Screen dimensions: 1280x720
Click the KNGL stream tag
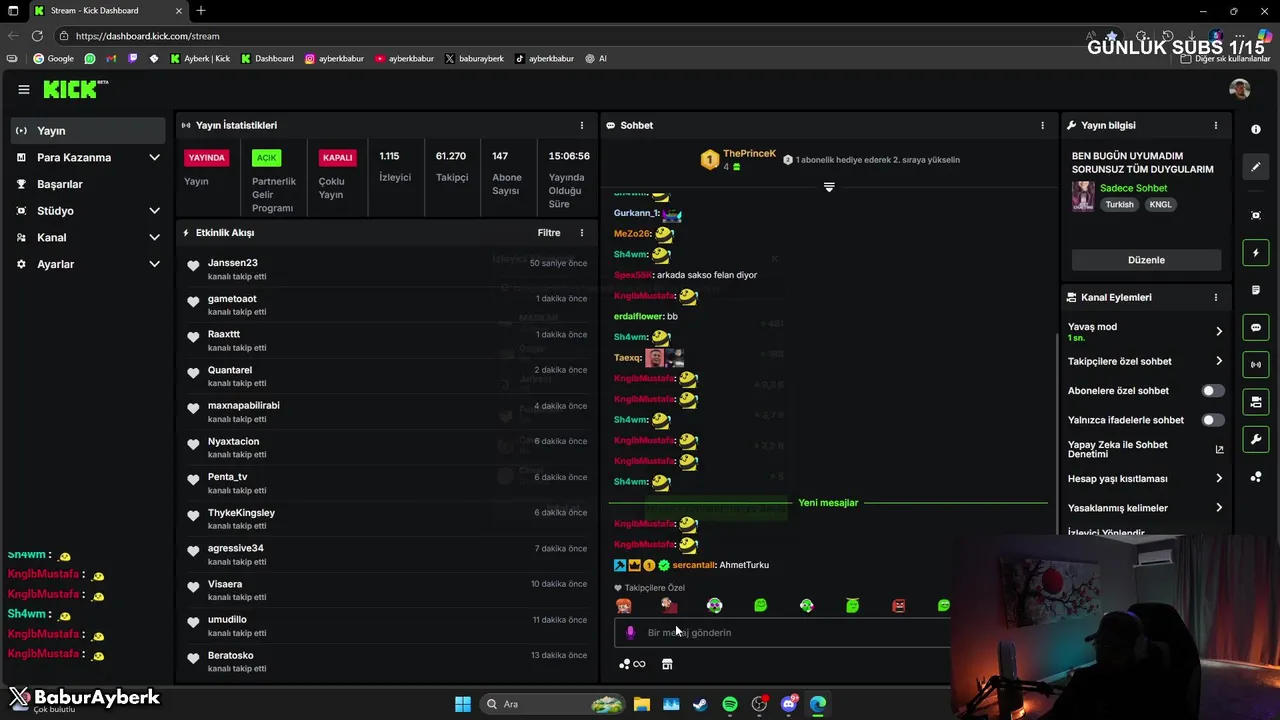[x=1160, y=204]
